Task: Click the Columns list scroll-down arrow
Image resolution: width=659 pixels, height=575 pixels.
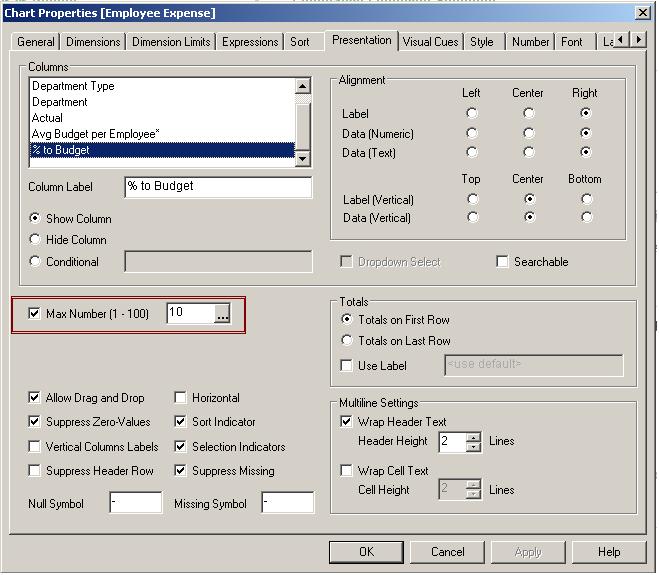Action: tap(303, 159)
